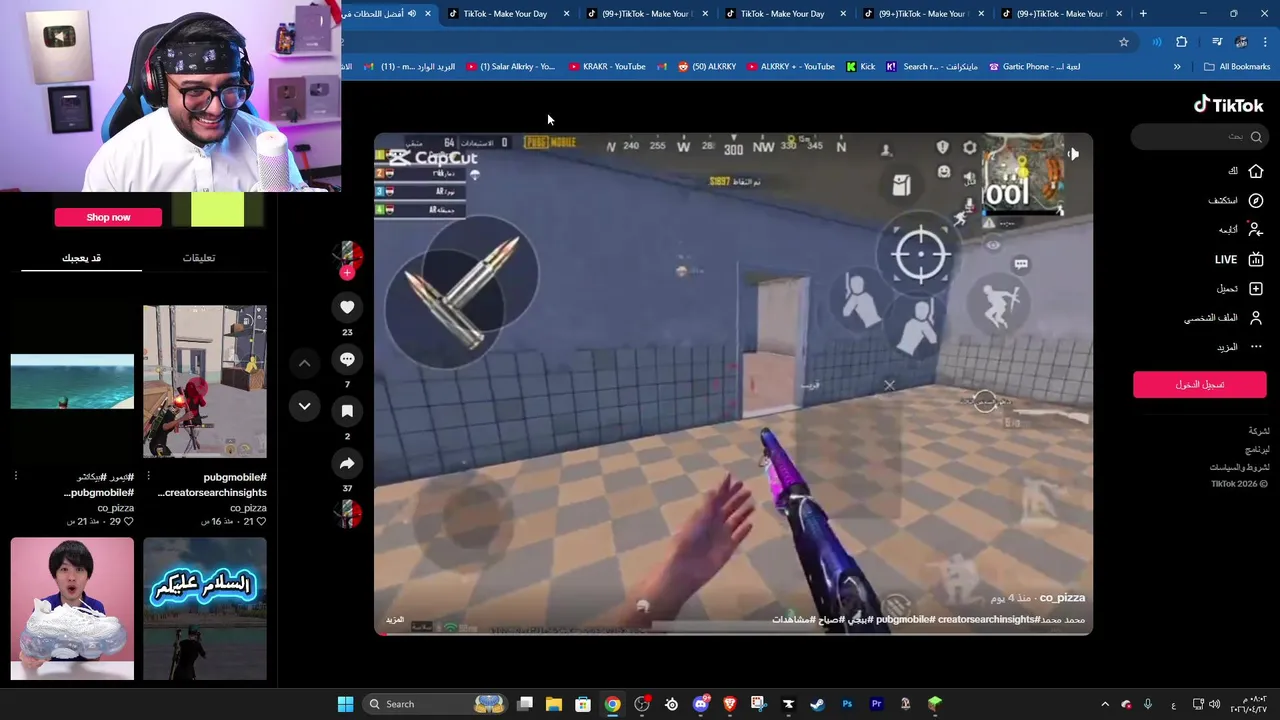Click the Windows taskbar Search box
The width and height of the screenshot is (1280, 720).
(x=433, y=704)
